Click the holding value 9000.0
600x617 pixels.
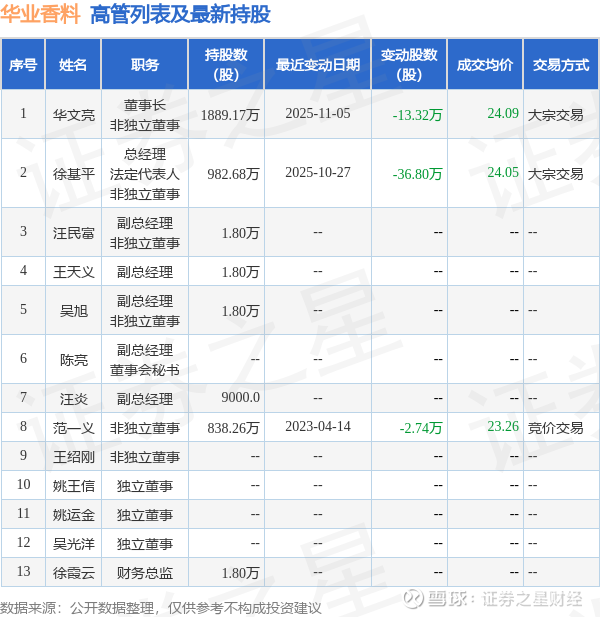pos(240,397)
